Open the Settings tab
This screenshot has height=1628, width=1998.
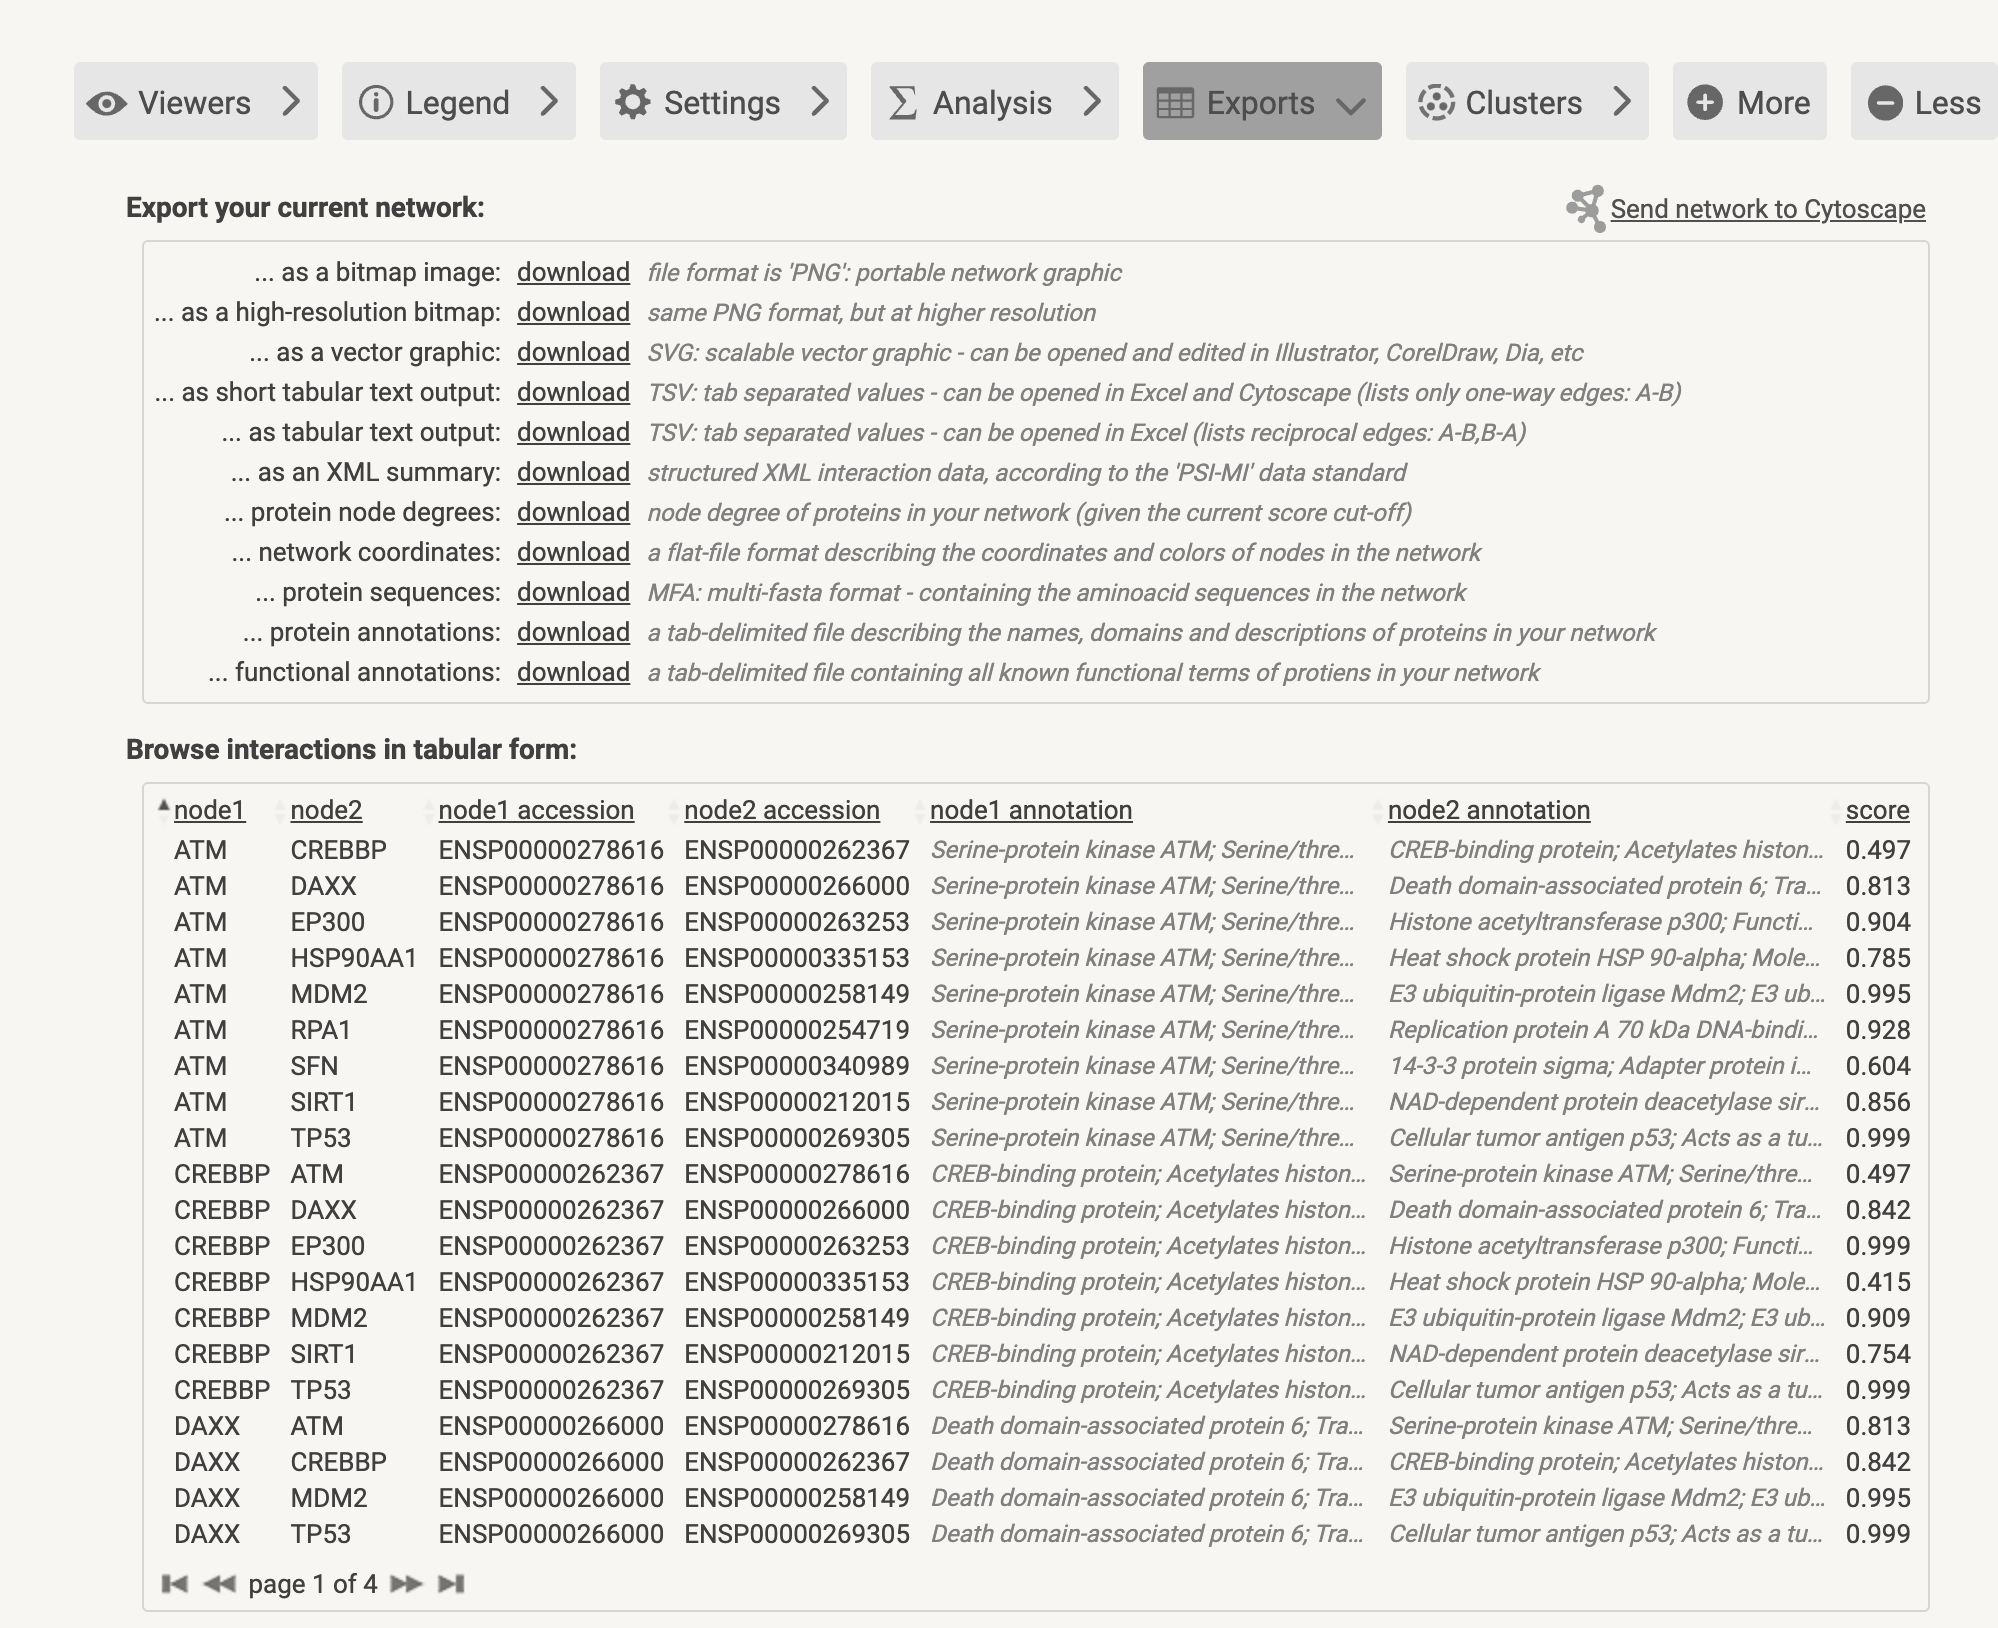click(721, 102)
